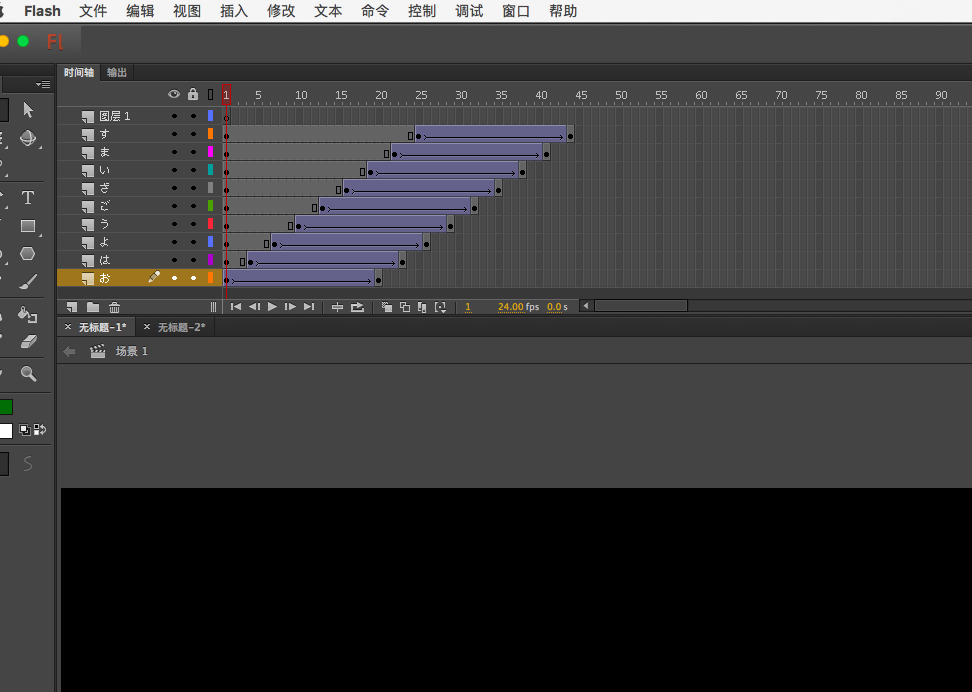Open the Flash application menu
The width and height of the screenshot is (972, 692).
coord(42,11)
